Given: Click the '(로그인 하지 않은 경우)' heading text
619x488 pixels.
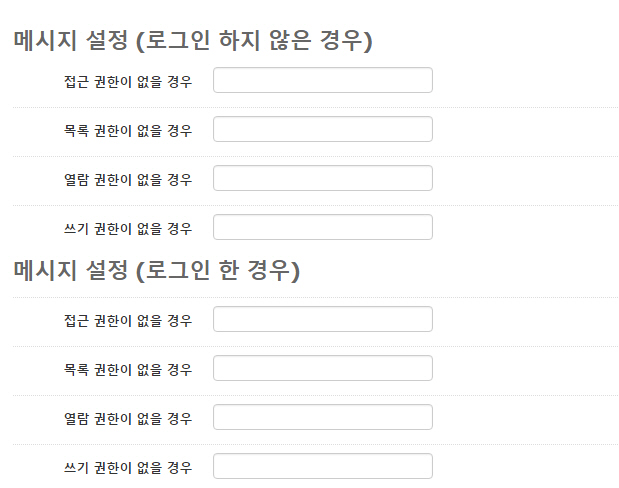Looking at the screenshot, I should (x=254, y=41).
